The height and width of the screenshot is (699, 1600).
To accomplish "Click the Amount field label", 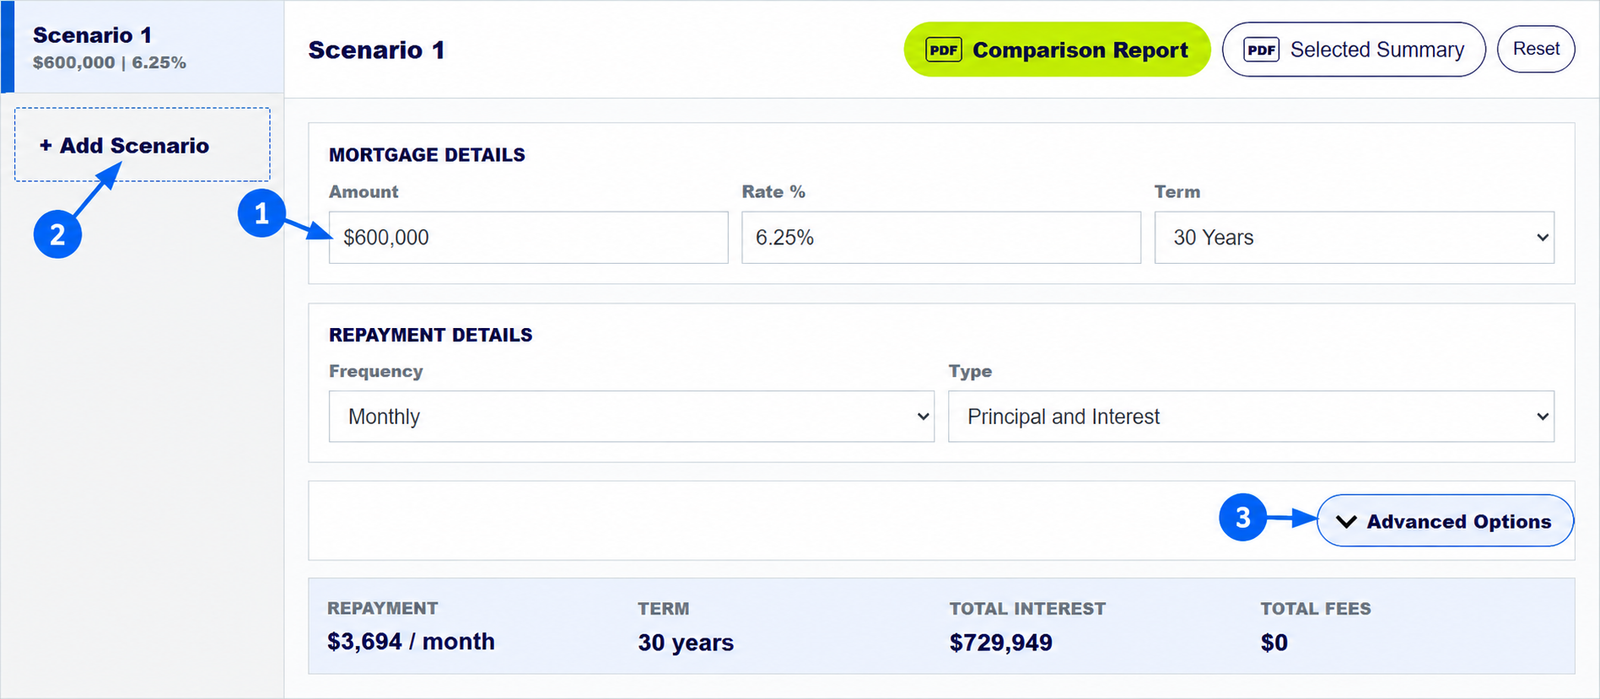I will (x=364, y=192).
